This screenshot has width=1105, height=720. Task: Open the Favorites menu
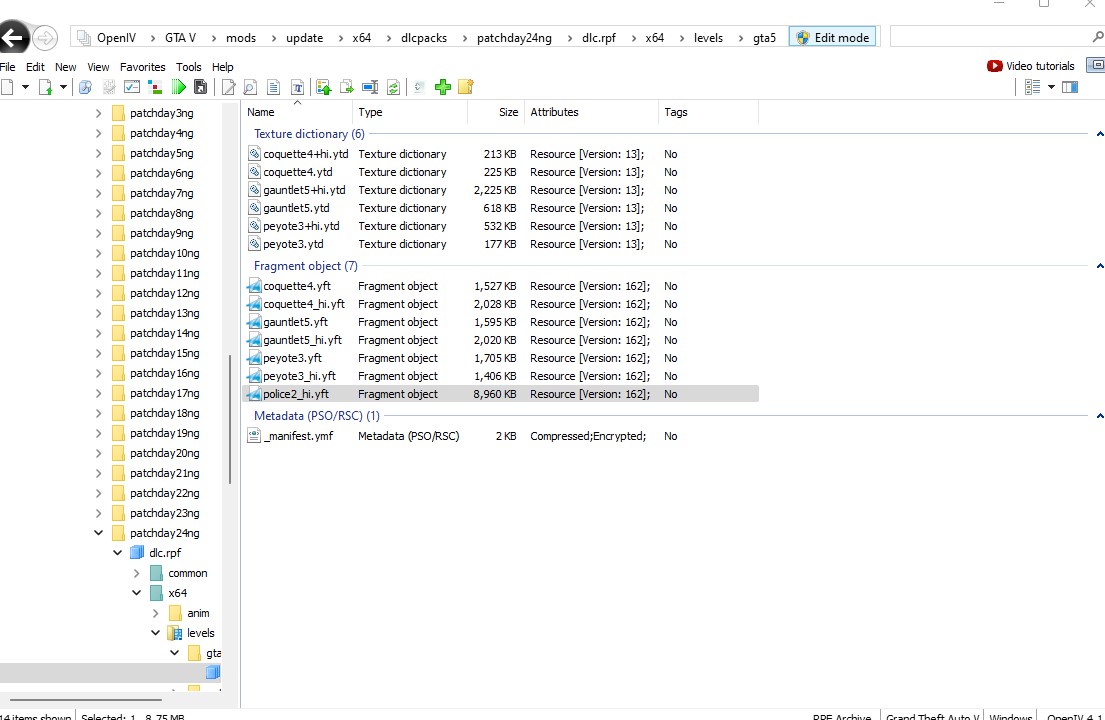pos(142,67)
